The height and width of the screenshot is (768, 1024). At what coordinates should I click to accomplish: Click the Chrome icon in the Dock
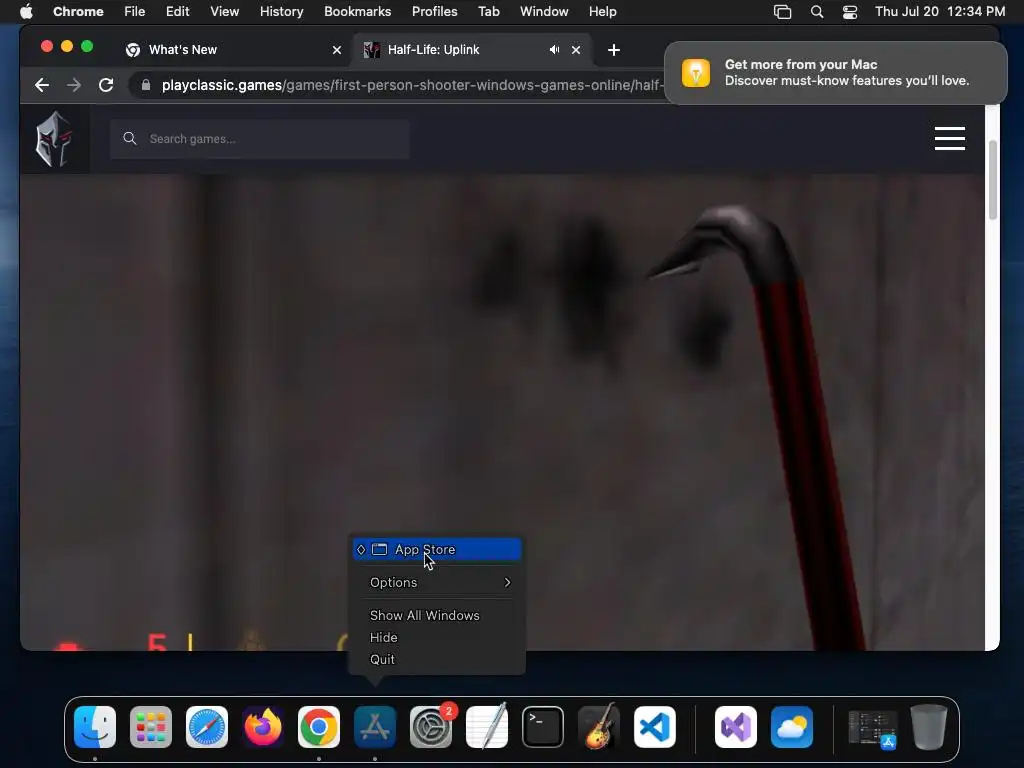tap(319, 727)
